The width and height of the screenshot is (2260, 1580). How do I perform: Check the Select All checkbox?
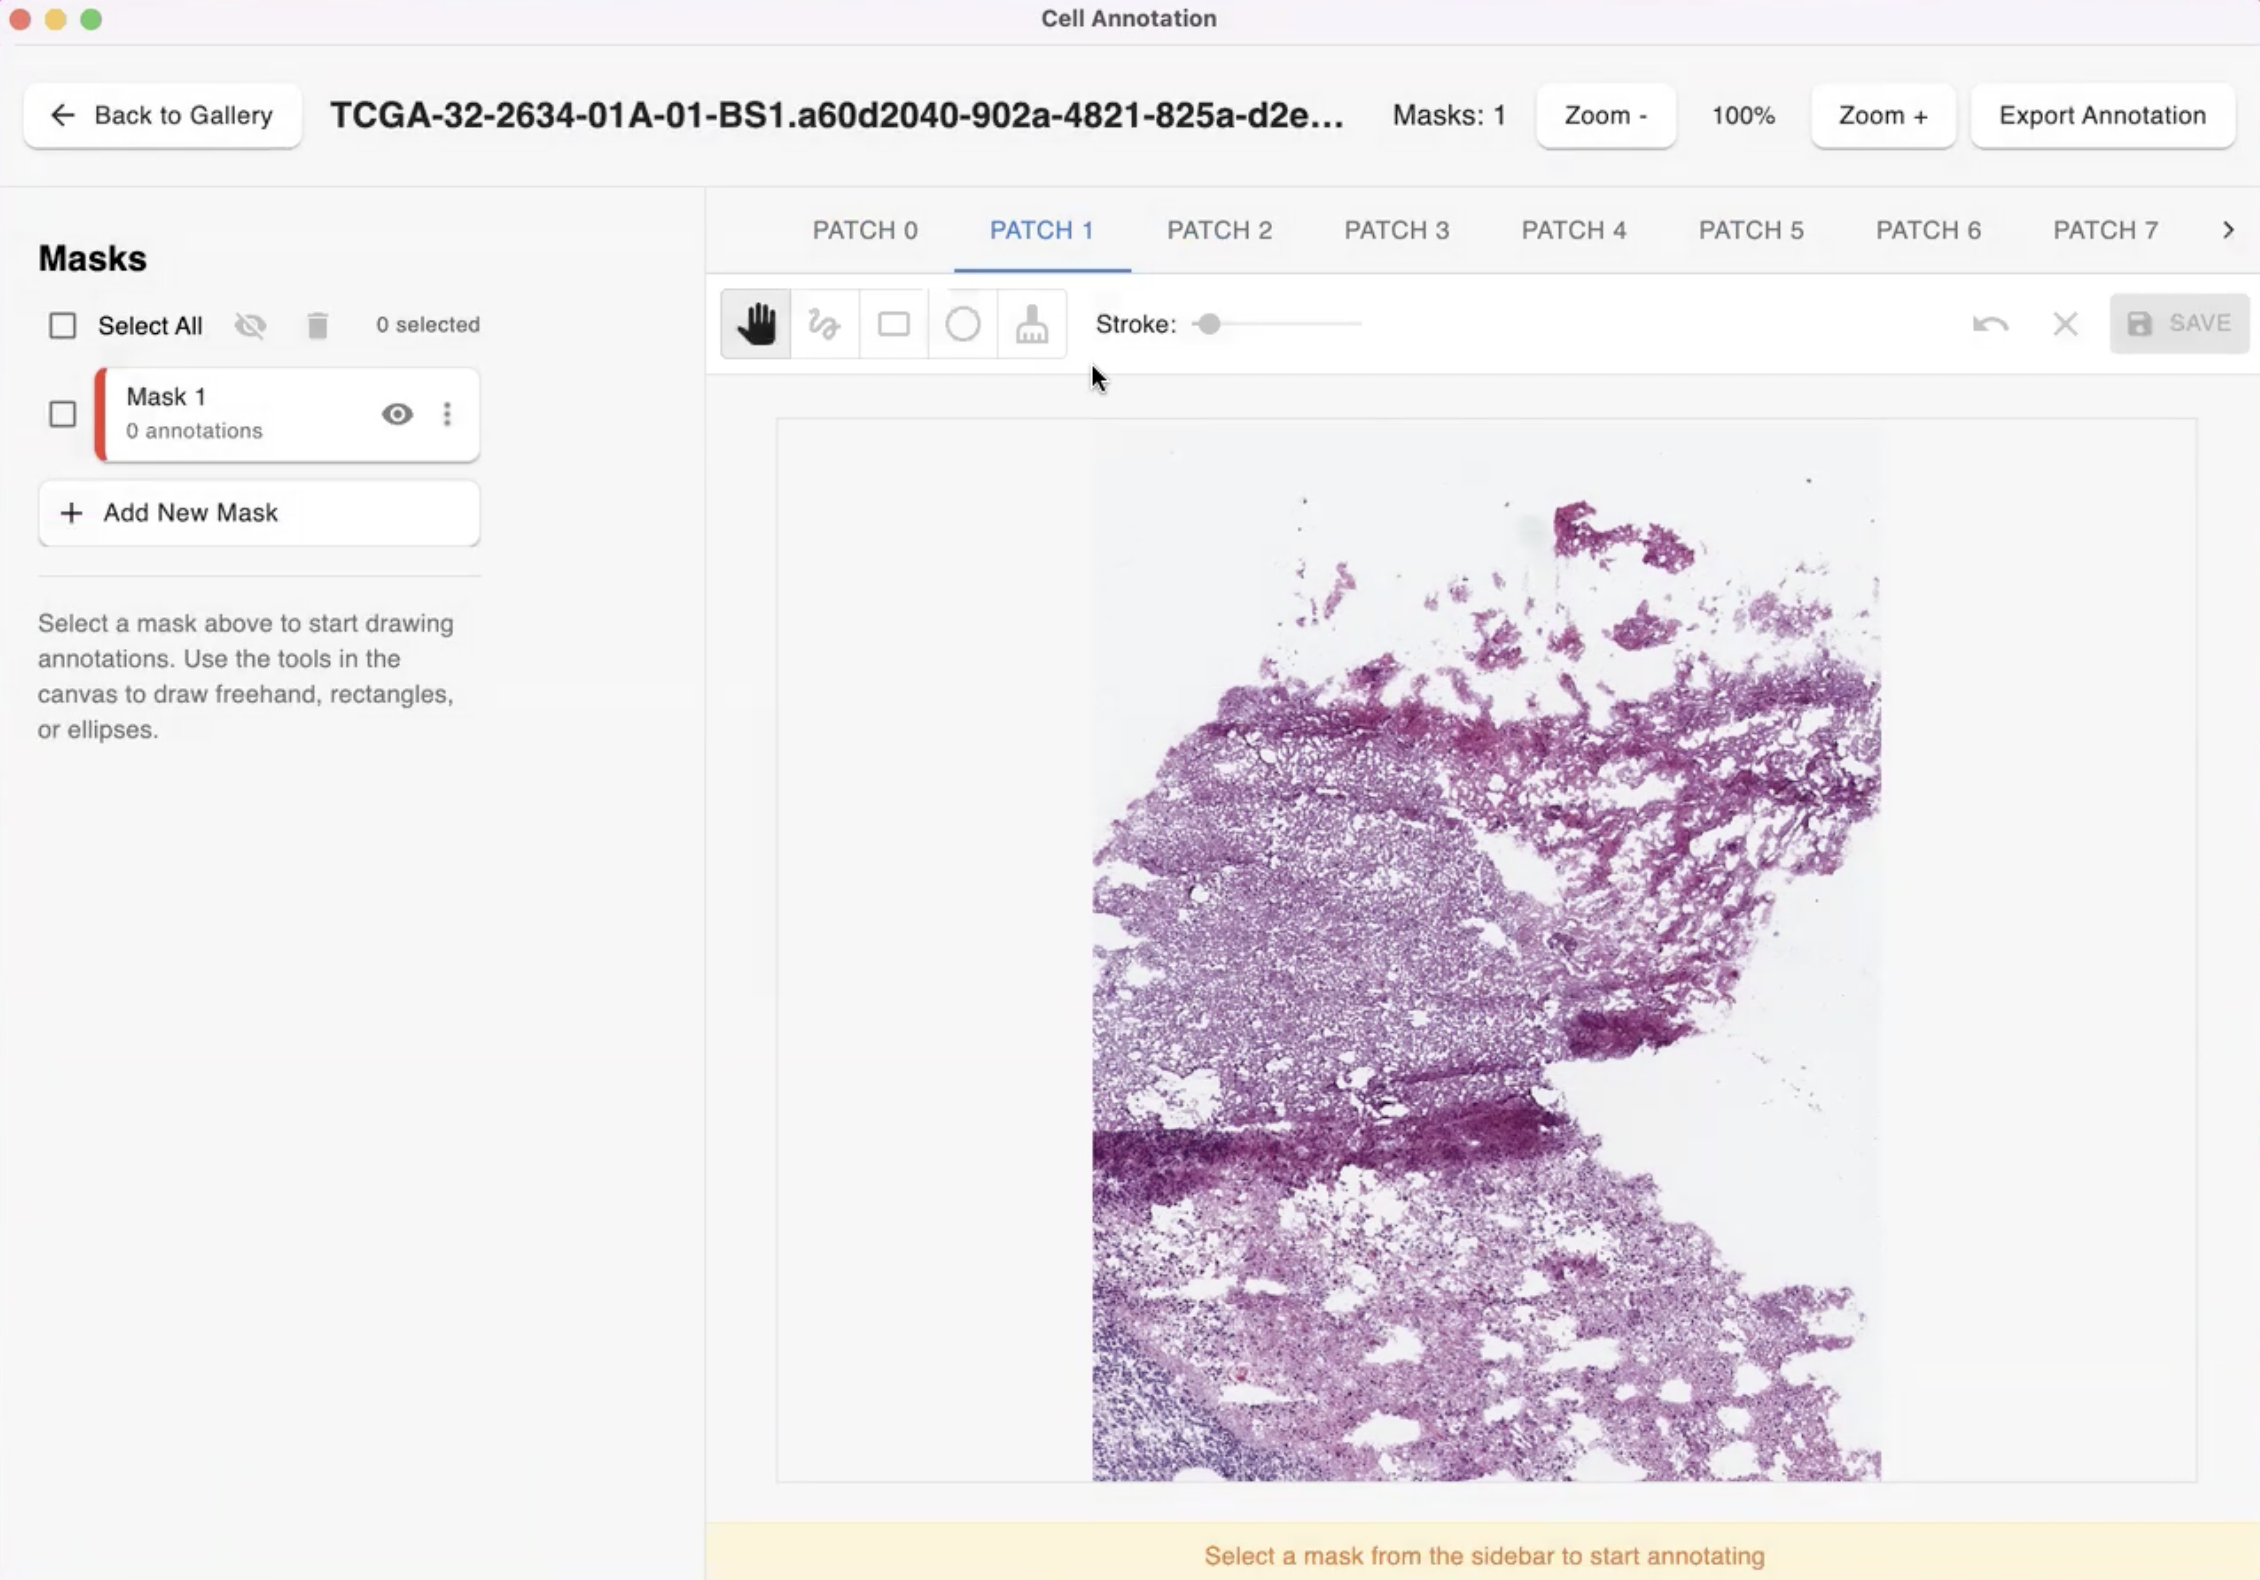point(62,325)
